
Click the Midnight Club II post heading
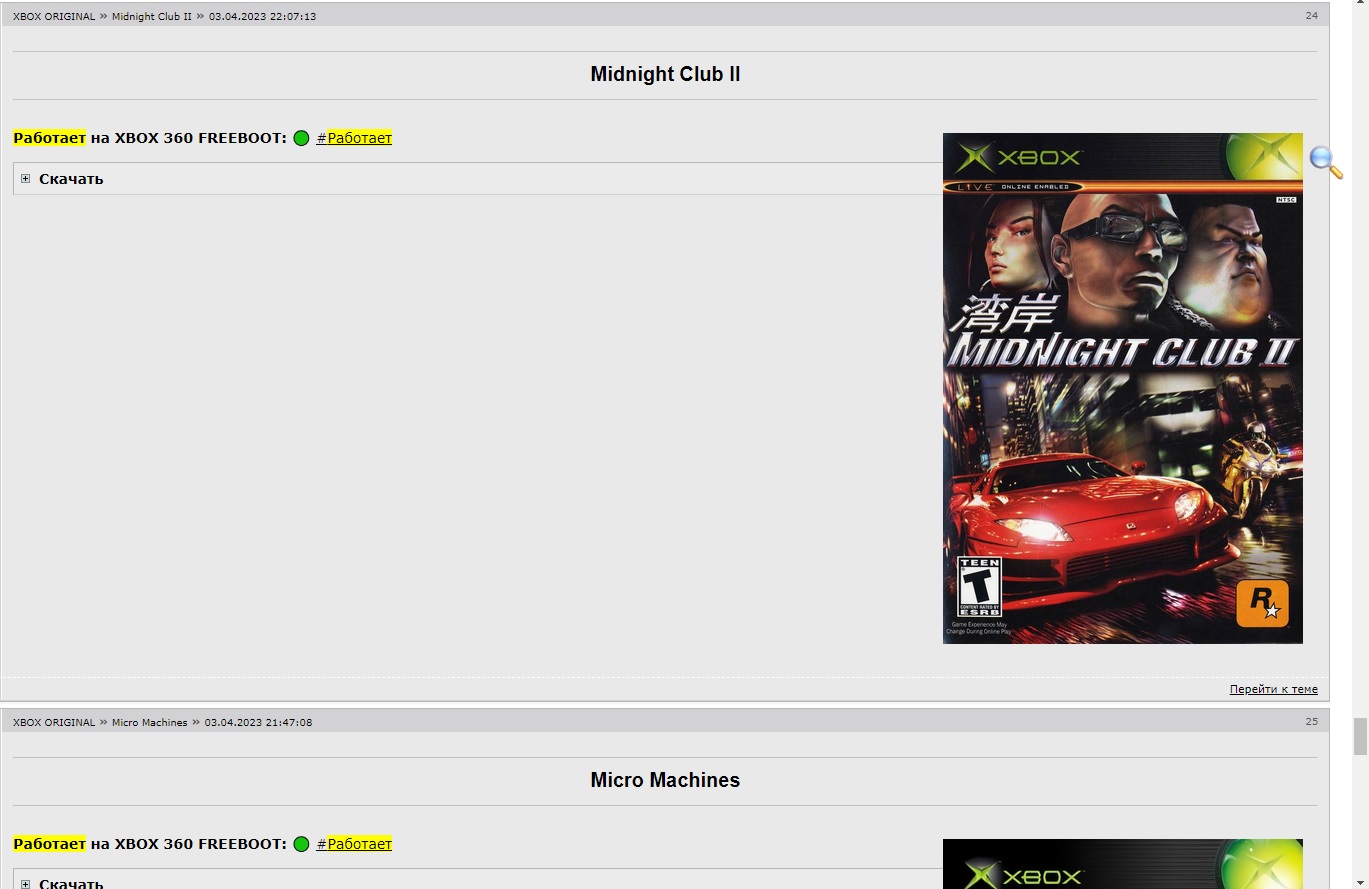(665, 75)
